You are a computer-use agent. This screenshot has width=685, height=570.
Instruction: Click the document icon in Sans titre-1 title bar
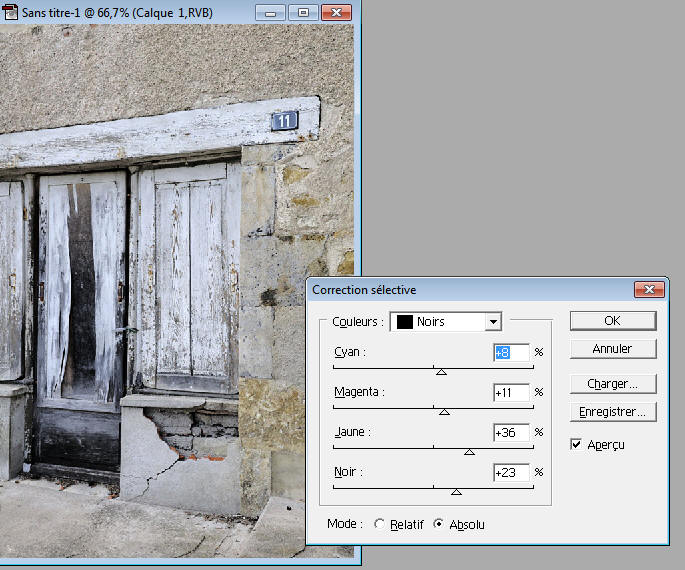(x=10, y=12)
